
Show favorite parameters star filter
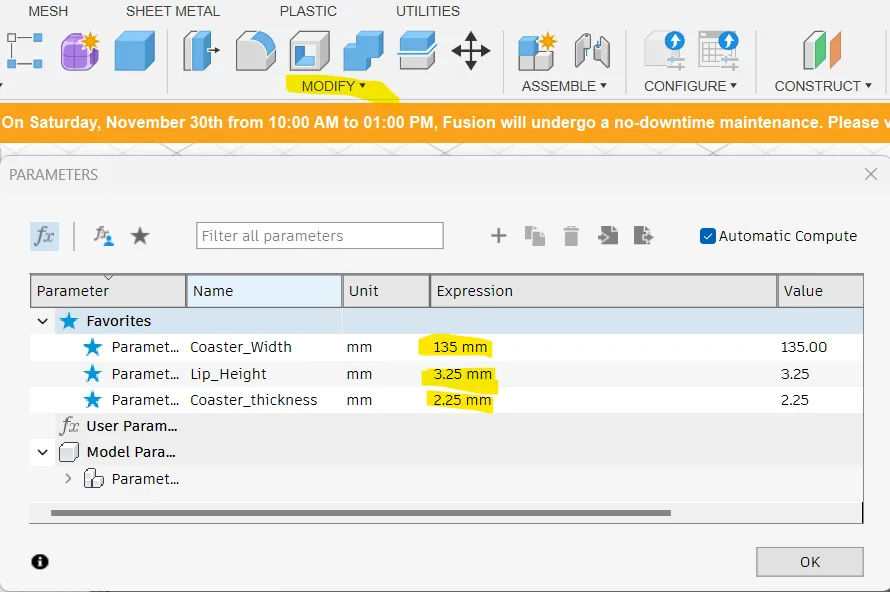[x=140, y=236]
